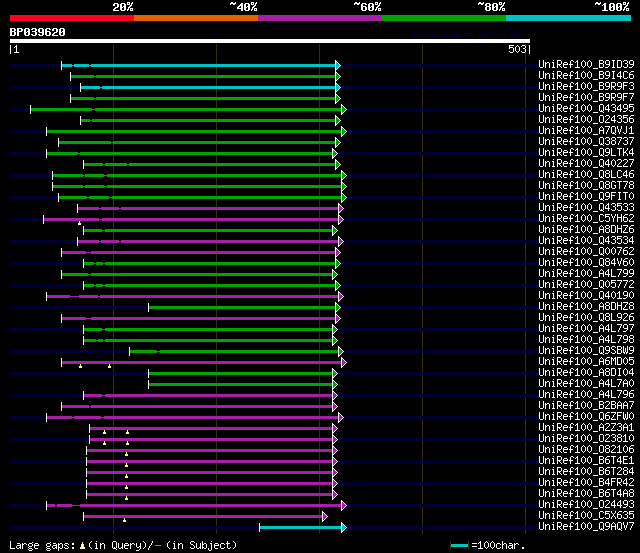Pick the UniRef100_C5YH62 entry

point(586,219)
